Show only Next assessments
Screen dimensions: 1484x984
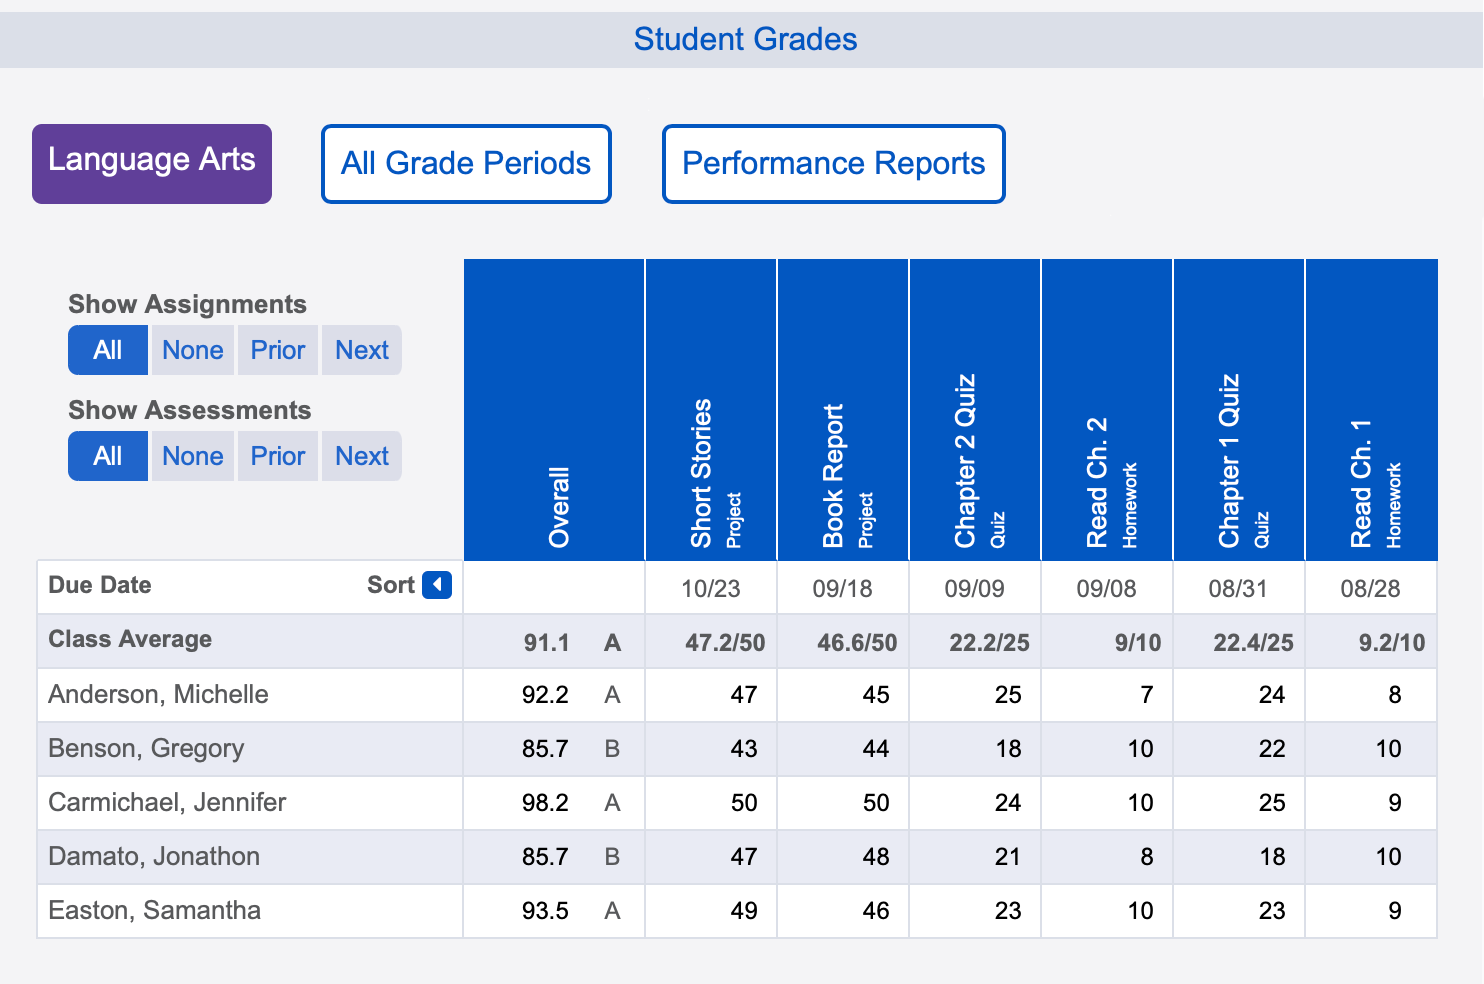(x=361, y=456)
